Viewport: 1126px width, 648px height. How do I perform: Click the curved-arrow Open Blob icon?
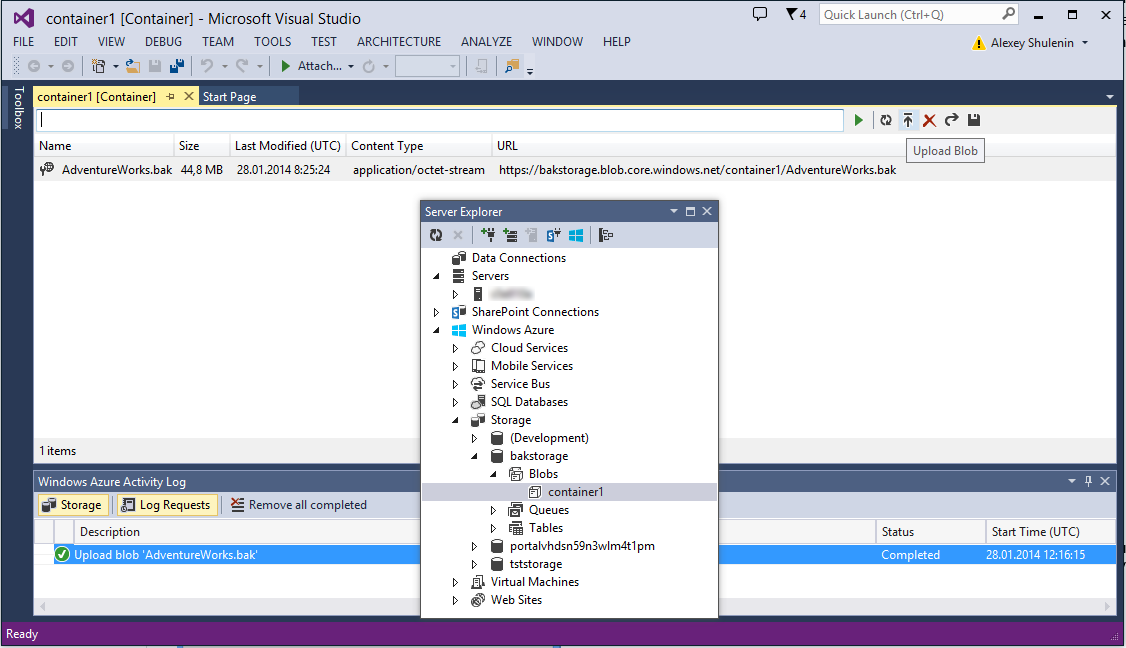(x=951, y=120)
